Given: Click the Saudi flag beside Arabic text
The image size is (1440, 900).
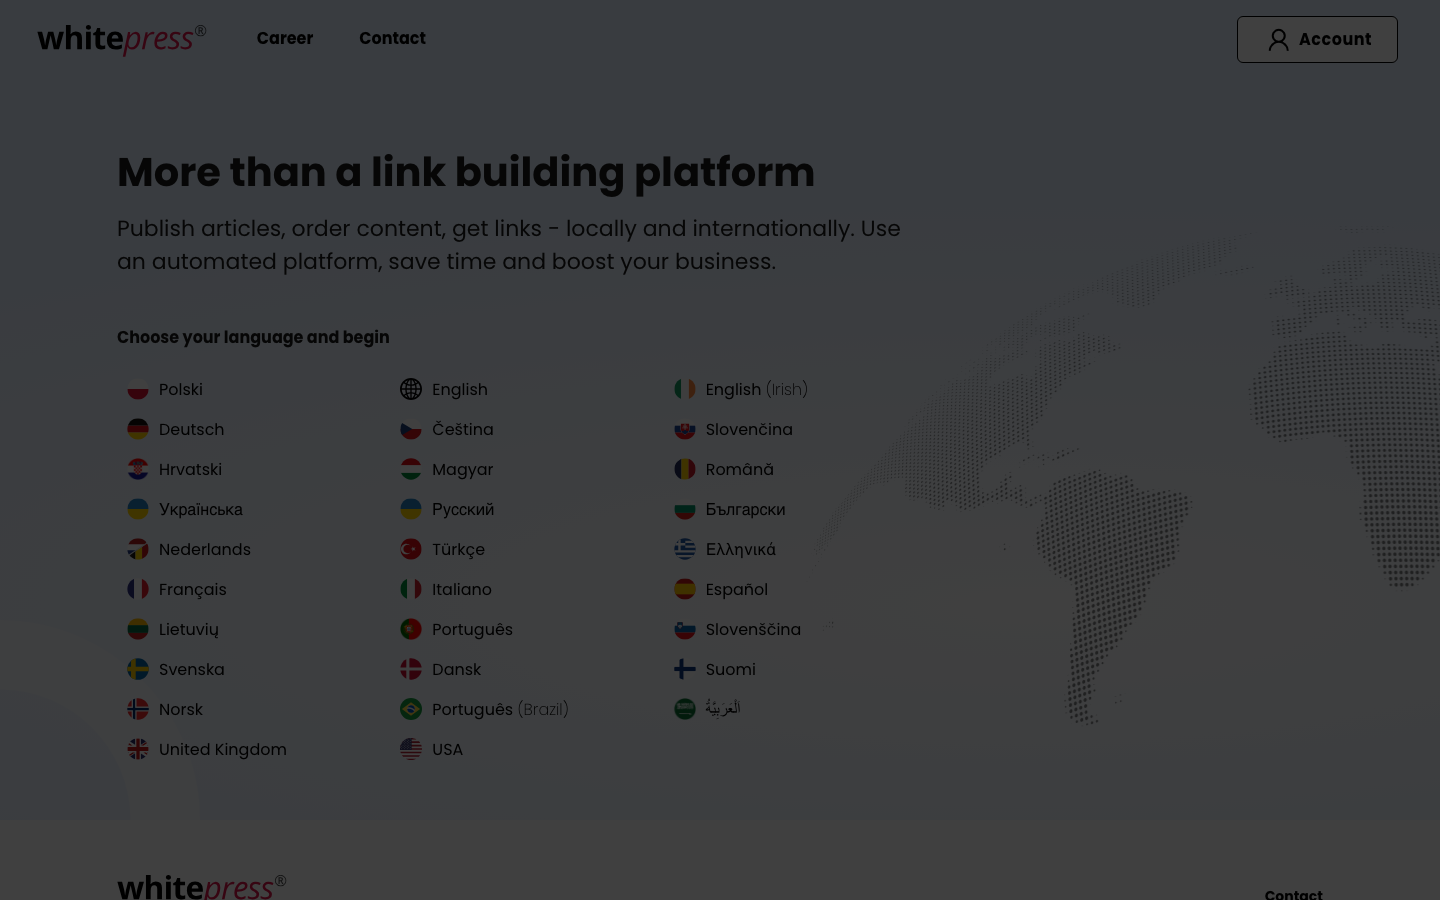Looking at the screenshot, I should click(x=685, y=709).
